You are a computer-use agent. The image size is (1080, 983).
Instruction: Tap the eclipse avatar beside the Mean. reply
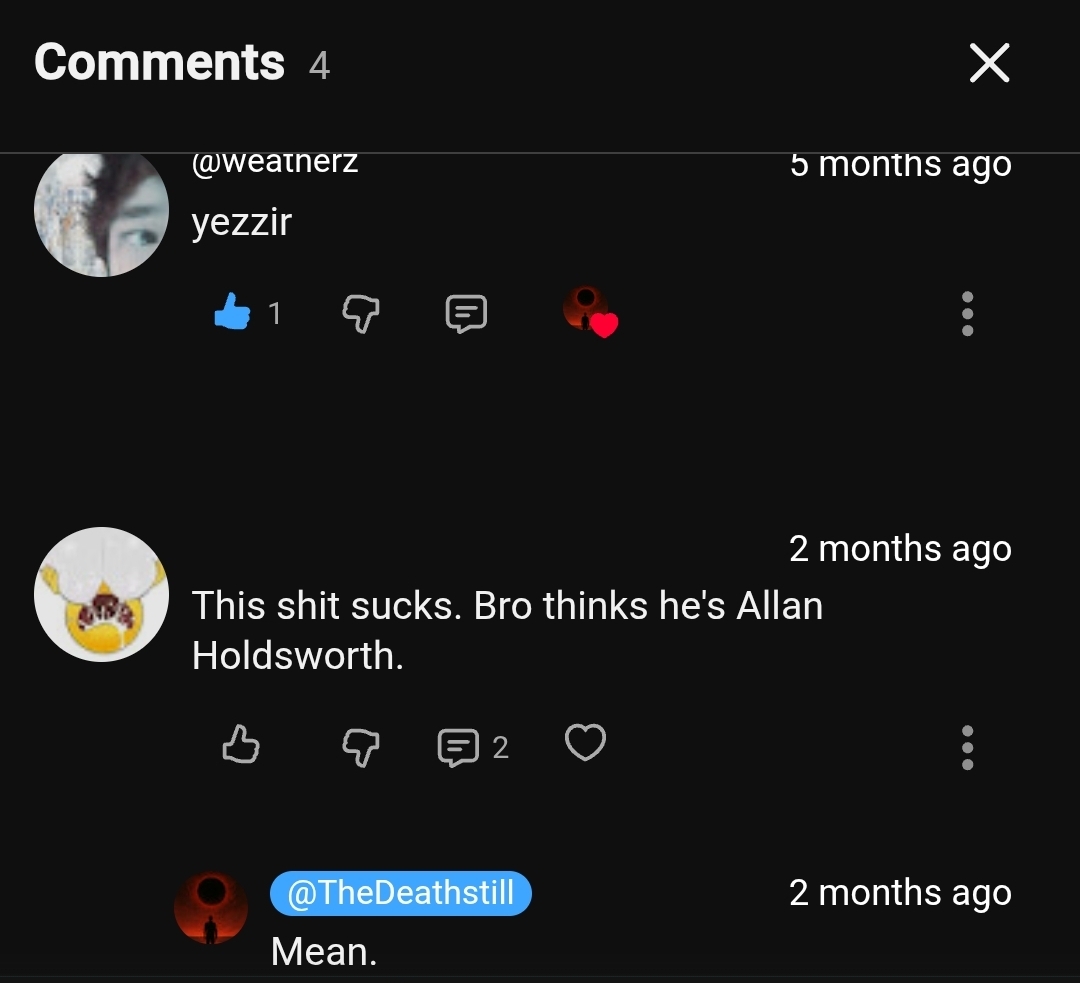(x=211, y=907)
